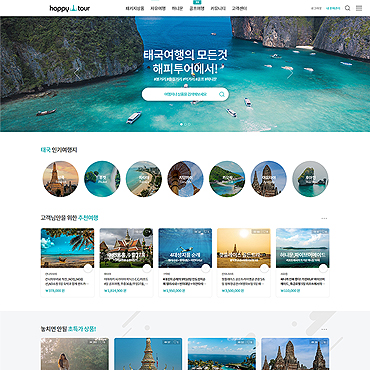This screenshot has width=370, height=370.
Task: Show previous hero banner with left arrow
Action: [77, 73]
